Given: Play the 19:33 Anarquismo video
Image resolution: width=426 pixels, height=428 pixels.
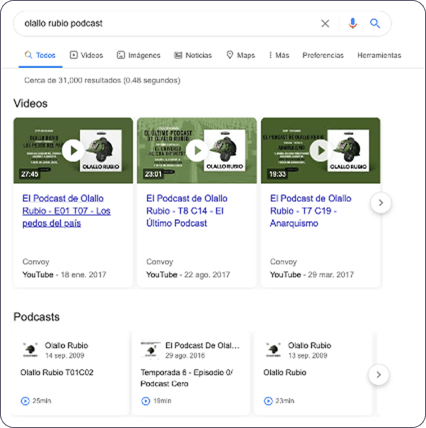Looking at the screenshot, I should tap(321, 151).
